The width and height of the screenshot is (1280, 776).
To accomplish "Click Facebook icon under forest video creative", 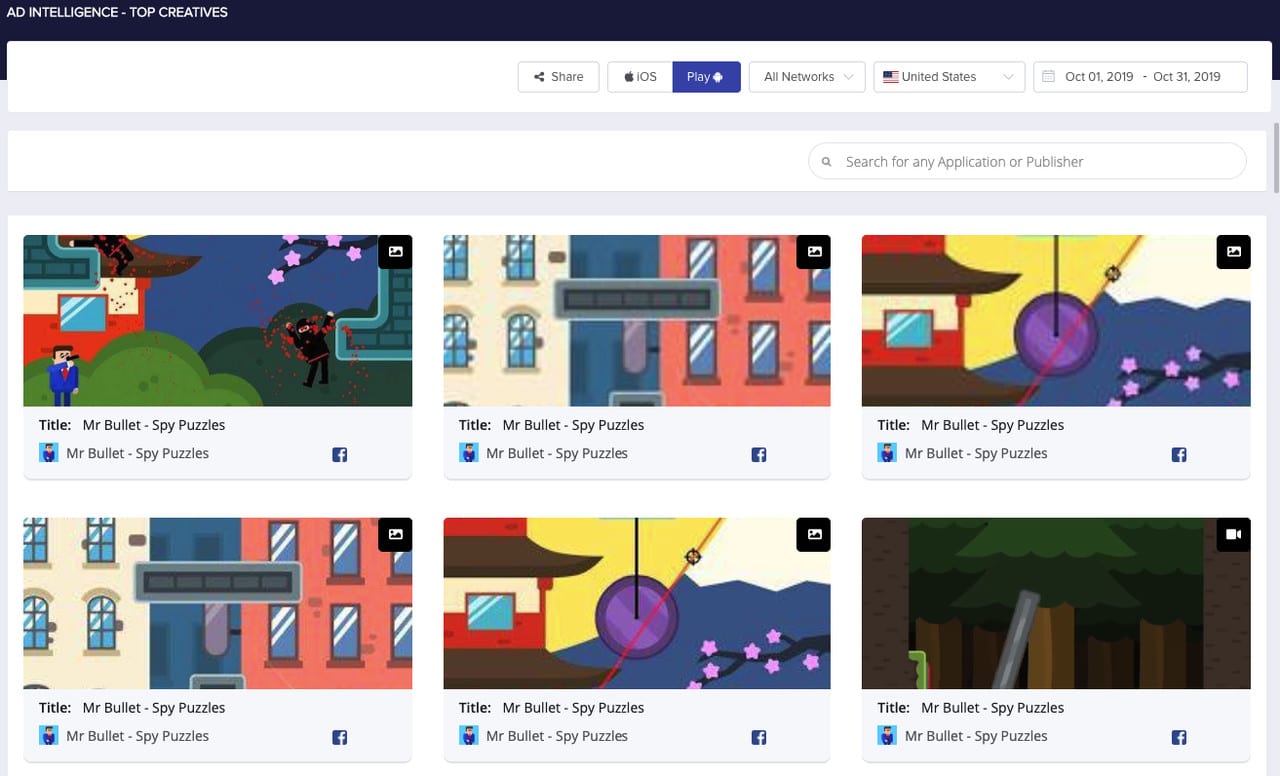I will coord(1179,738).
